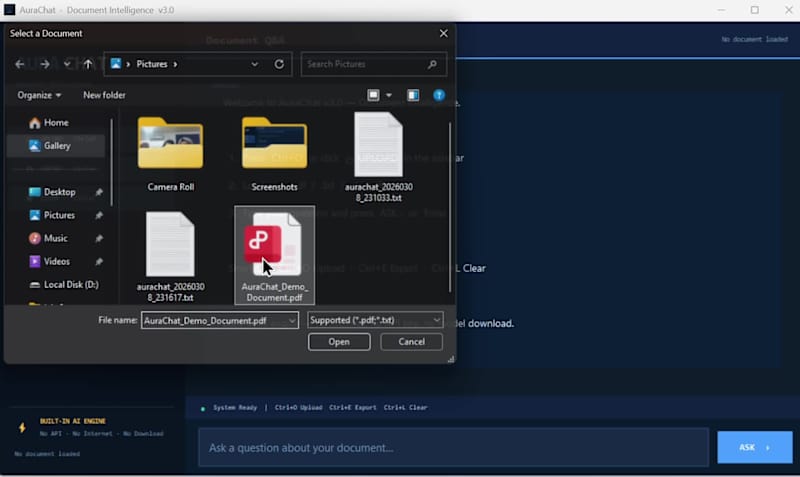Open the recent locations chevron
800x477 pixels.
[x=67, y=64]
